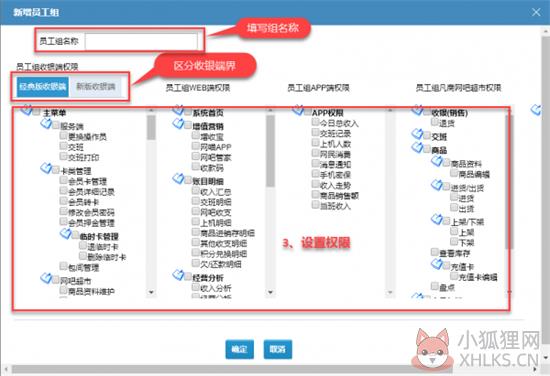The height and width of the screenshot is (376, 550).
Task: Click the 系统首页 folder icon
Action: [x=178, y=110]
